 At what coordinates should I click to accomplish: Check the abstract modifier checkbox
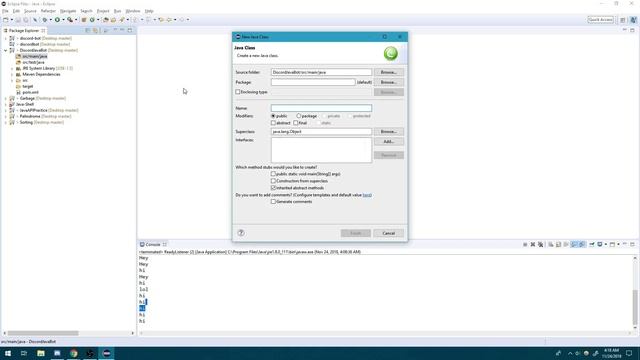273,123
